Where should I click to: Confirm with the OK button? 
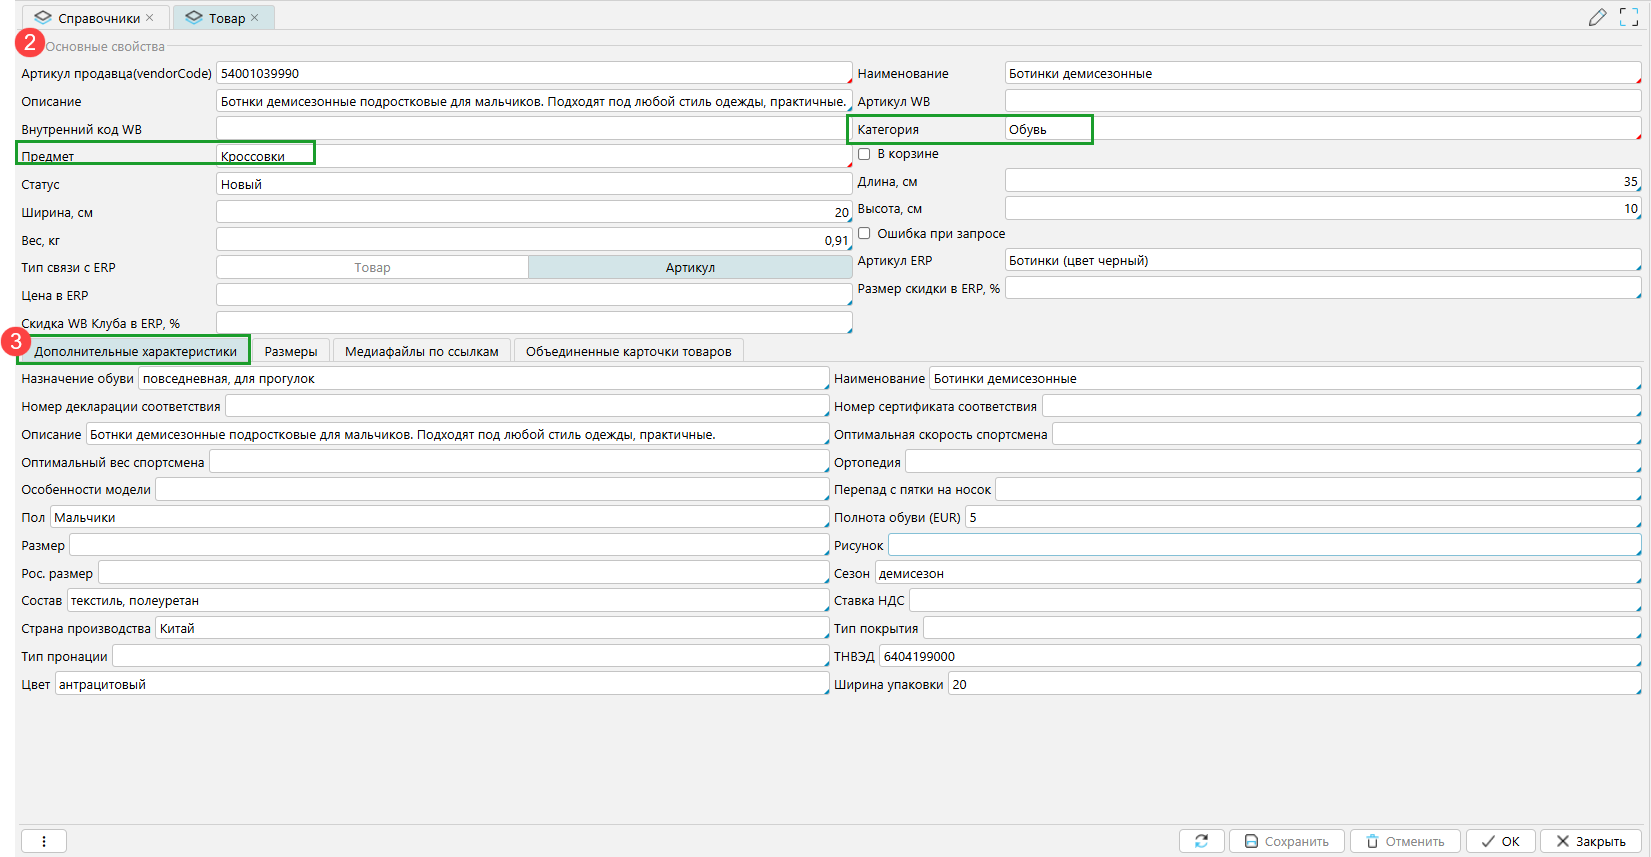pos(1500,841)
